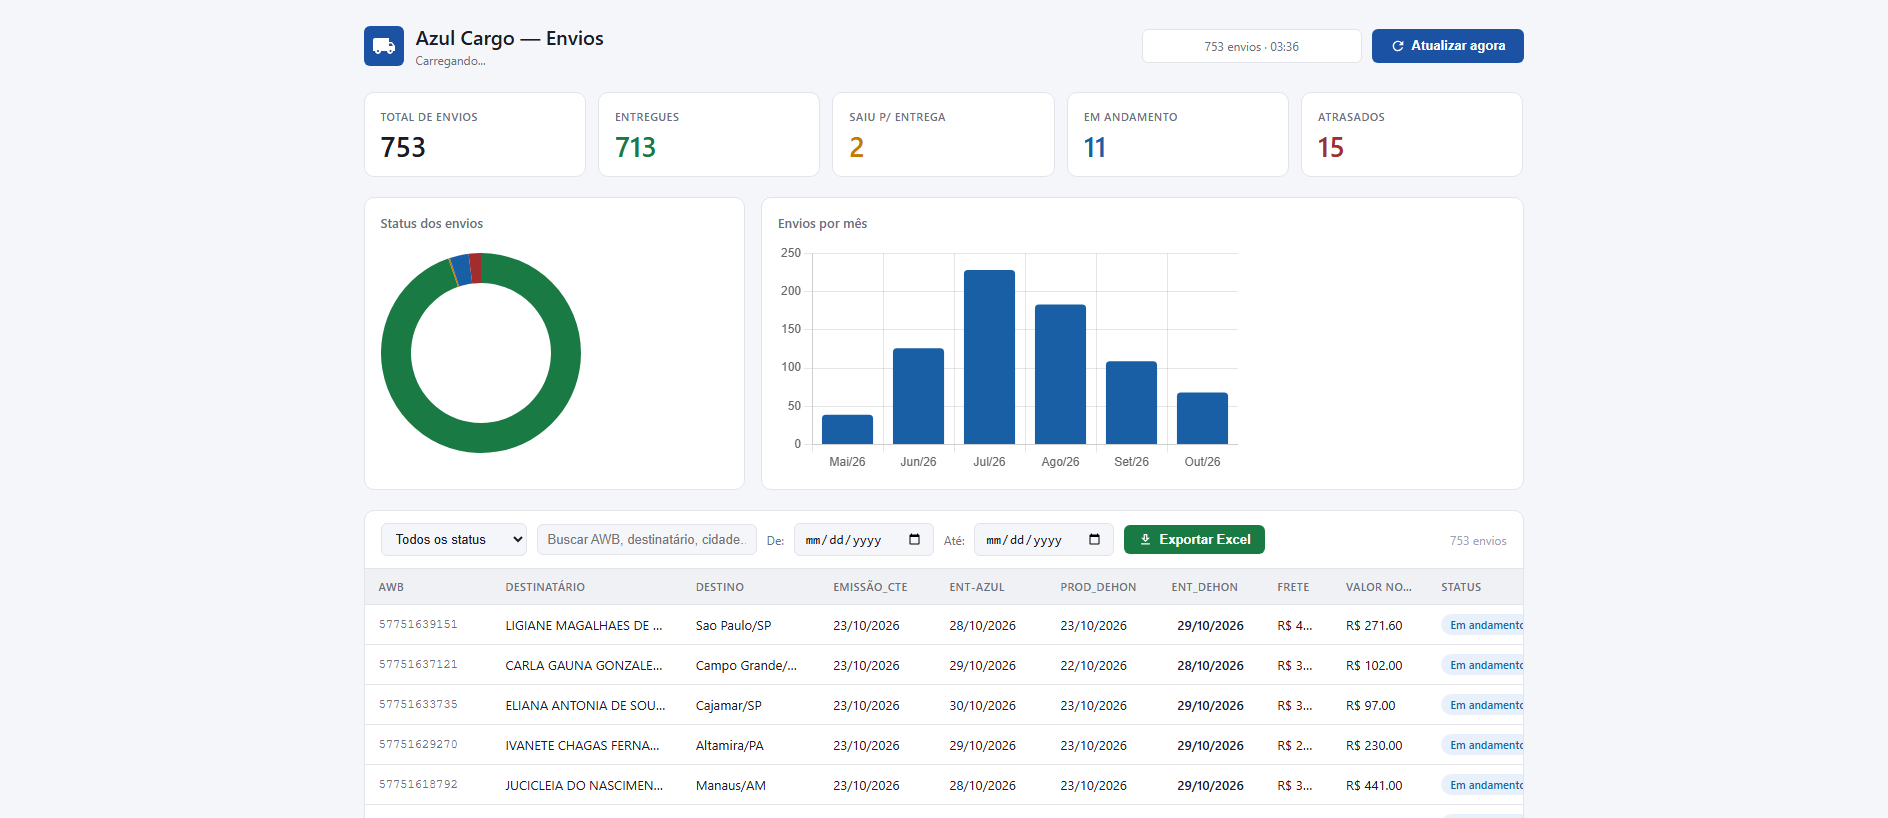Sort by VALOR NO... column header

pos(1379,588)
